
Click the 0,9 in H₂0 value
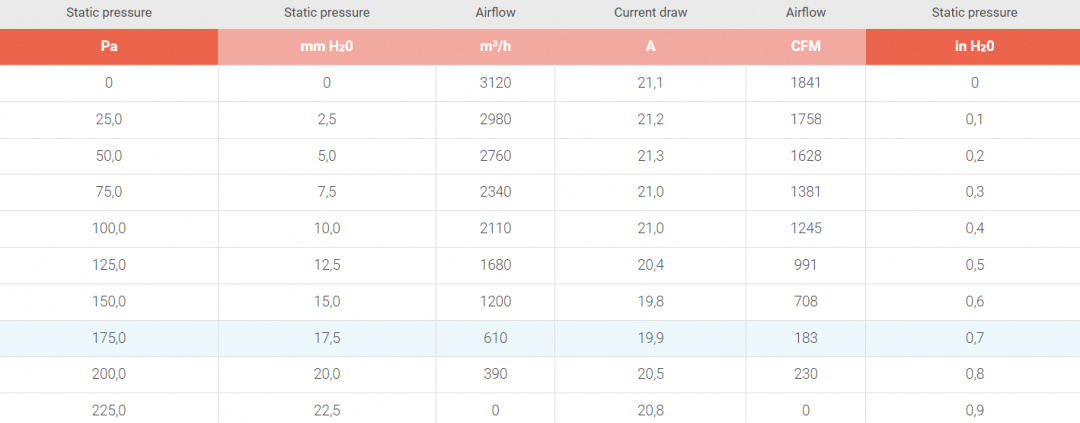974,409
